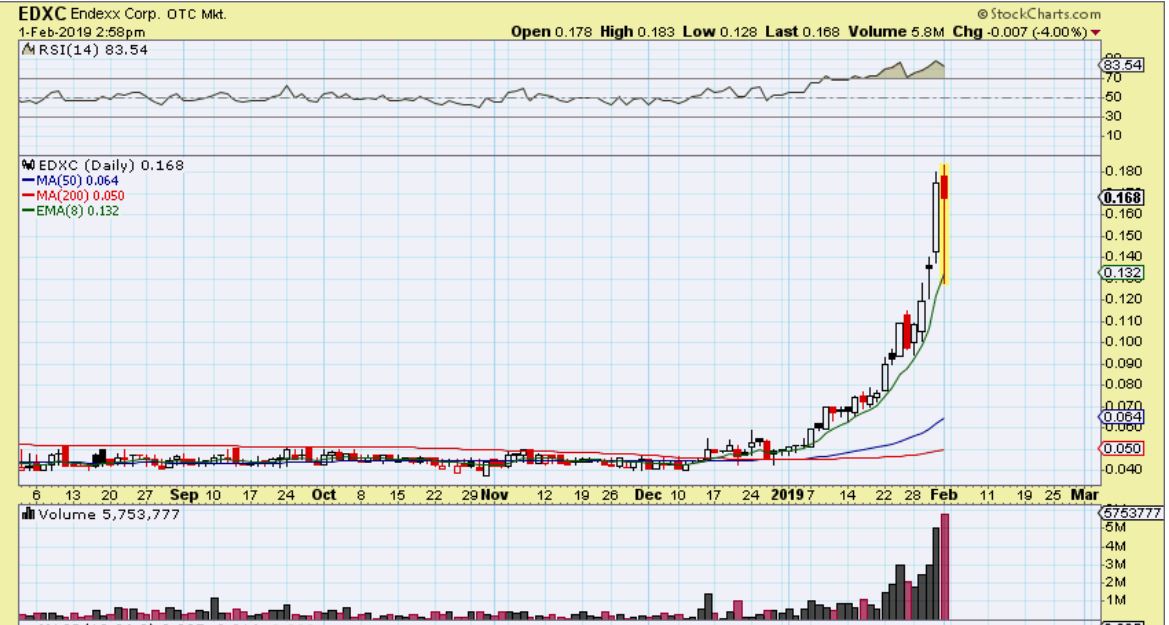Click the 0.150 price axis label
The image size is (1169, 625).
click(x=1124, y=236)
